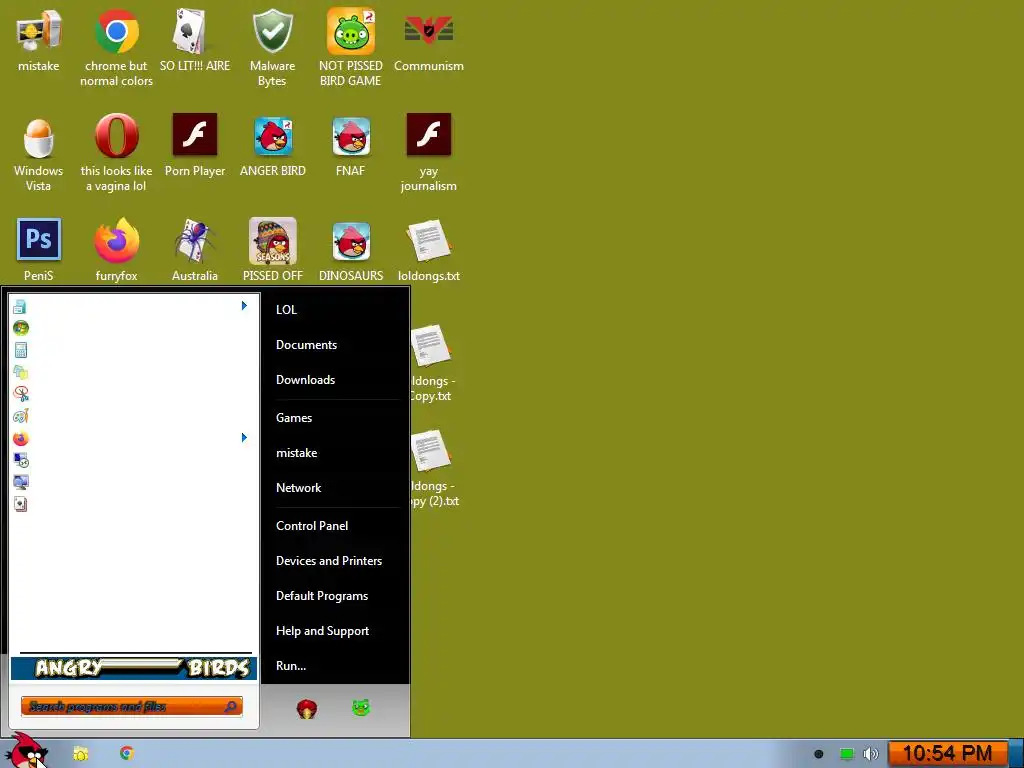The width and height of the screenshot is (1024, 768).
Task: Open the 'Porn Player' Flash icon
Action: point(195,145)
